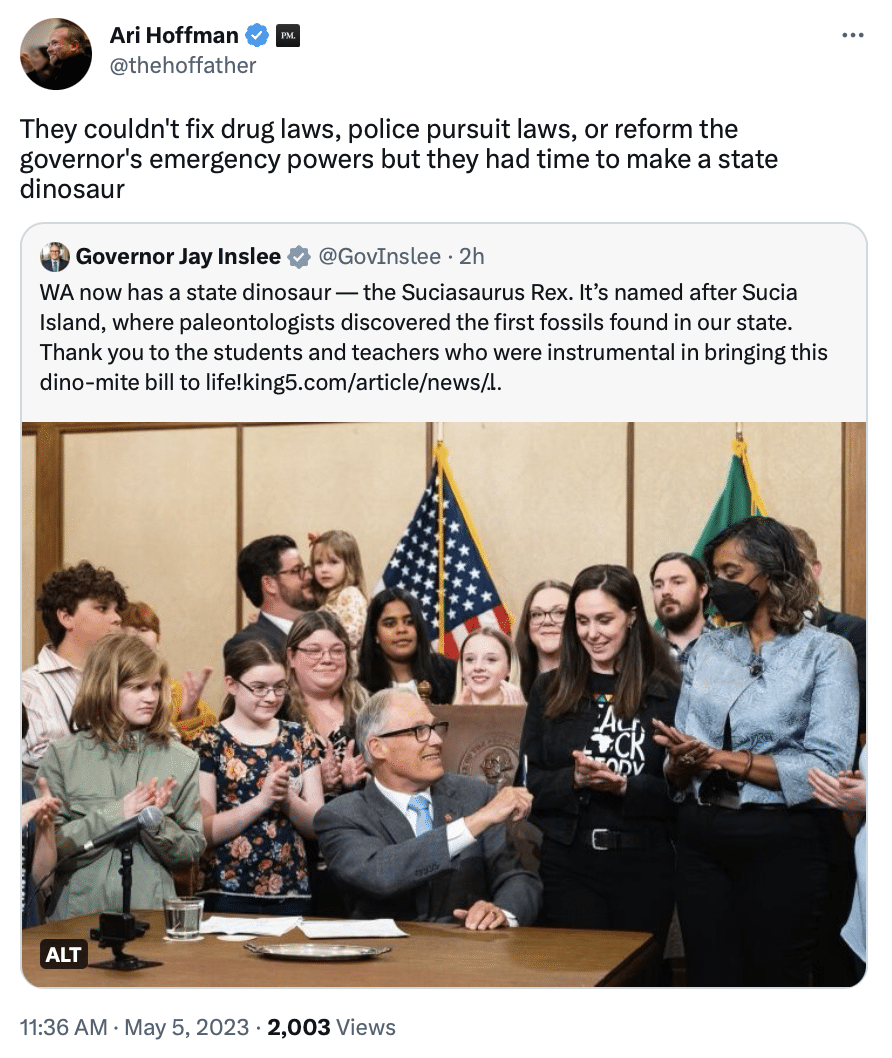This screenshot has width=892, height=1058.
Task: Open the quoted tweet text about Suciasaurus Rex
Action: (x=433, y=337)
